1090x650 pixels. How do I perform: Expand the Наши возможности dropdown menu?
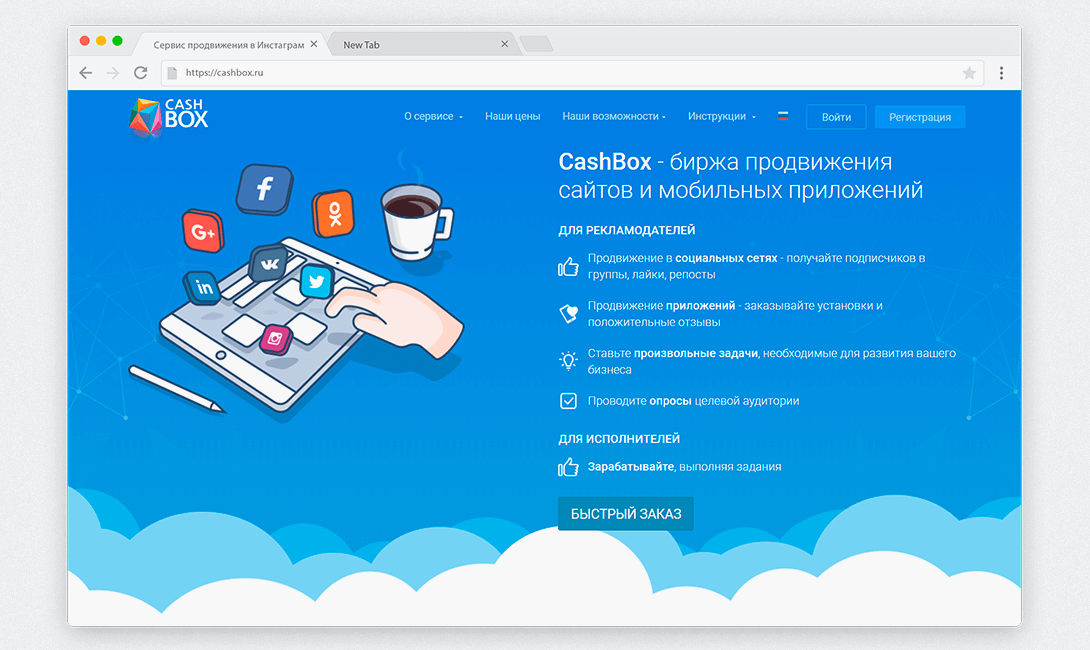(x=614, y=116)
